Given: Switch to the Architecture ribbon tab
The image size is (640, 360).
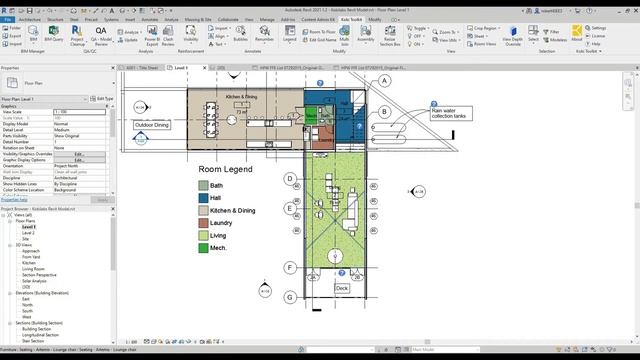Looking at the screenshot, I should [30, 19].
